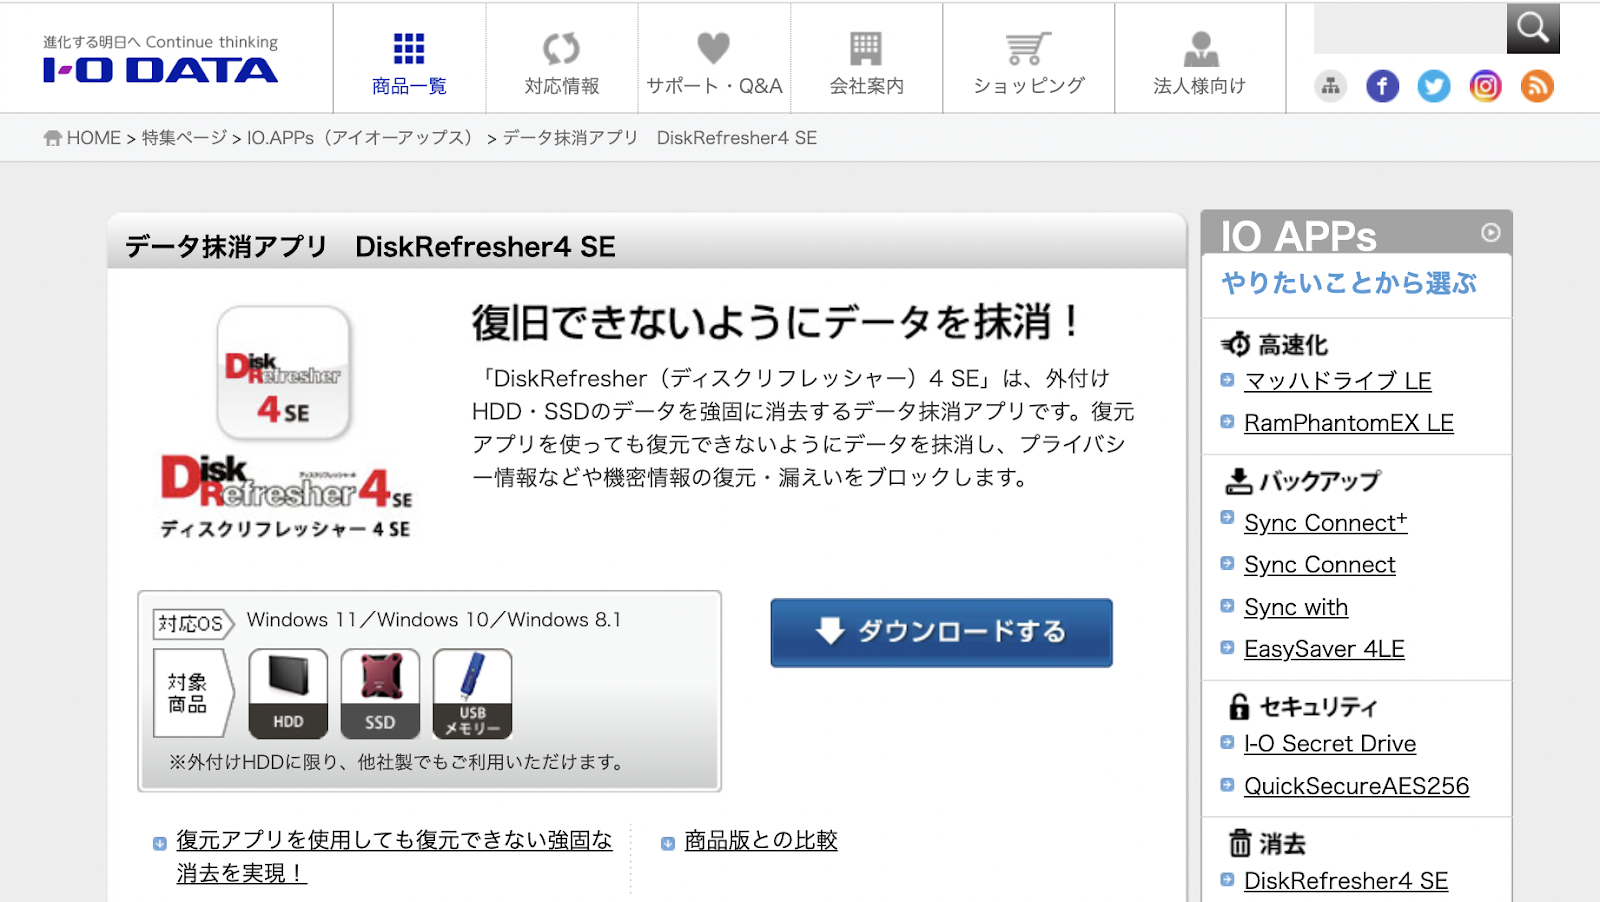Open the Twitter icon
The width and height of the screenshot is (1600, 902).
coord(1434,87)
